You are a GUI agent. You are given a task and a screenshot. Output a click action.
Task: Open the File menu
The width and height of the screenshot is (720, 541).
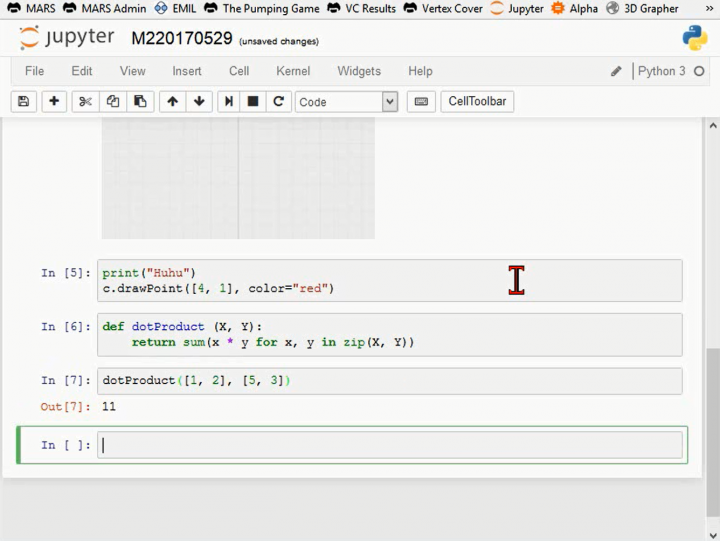(x=34, y=71)
